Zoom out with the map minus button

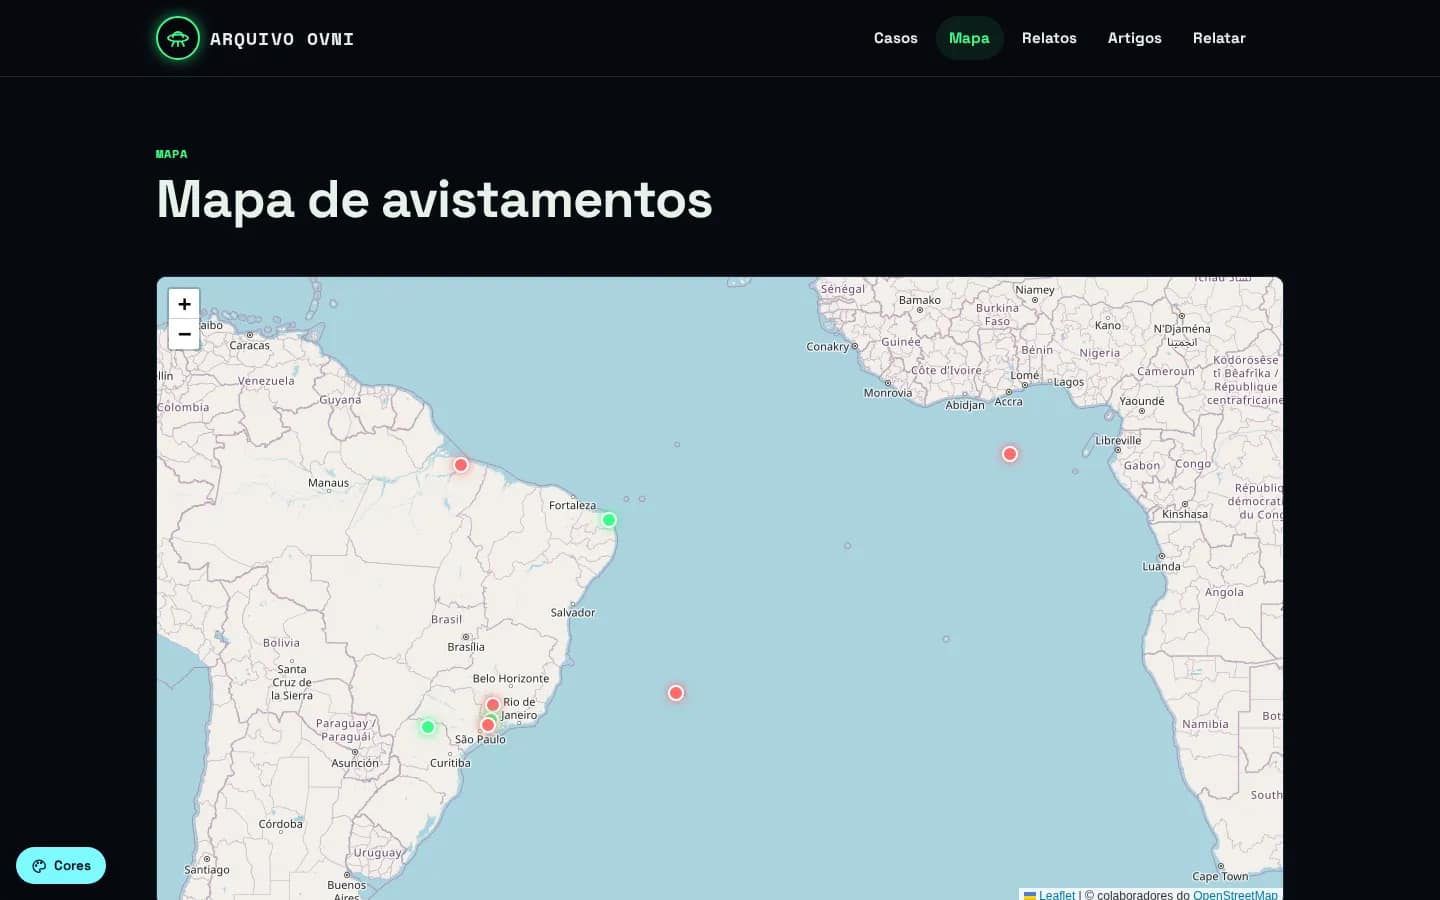point(184,334)
